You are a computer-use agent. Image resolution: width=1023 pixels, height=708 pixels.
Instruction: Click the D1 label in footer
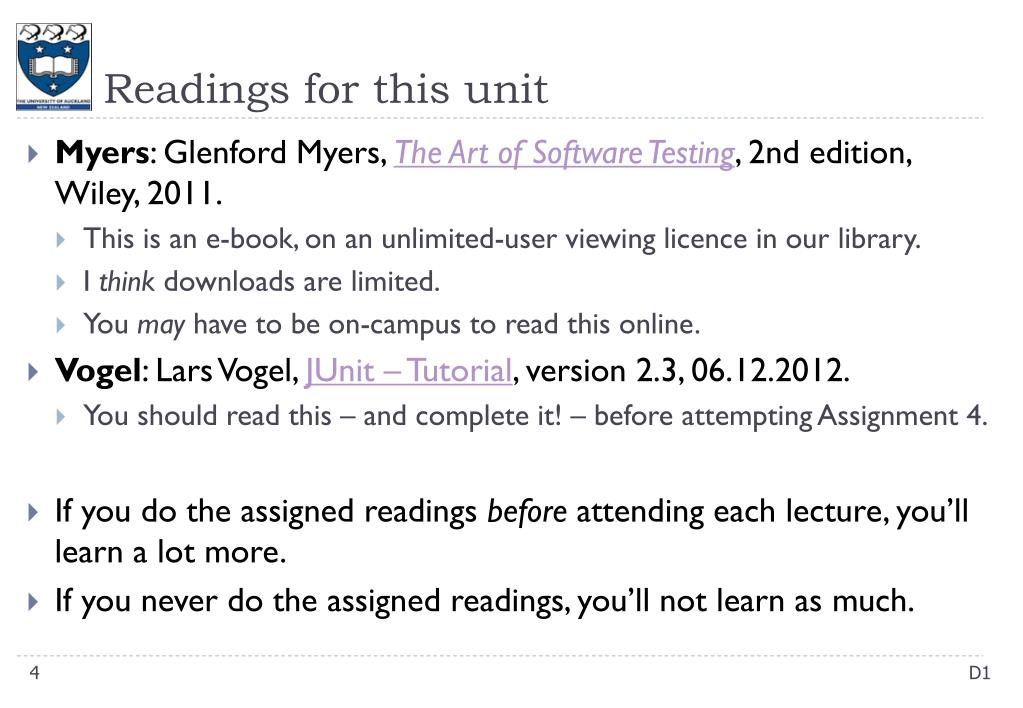979,673
